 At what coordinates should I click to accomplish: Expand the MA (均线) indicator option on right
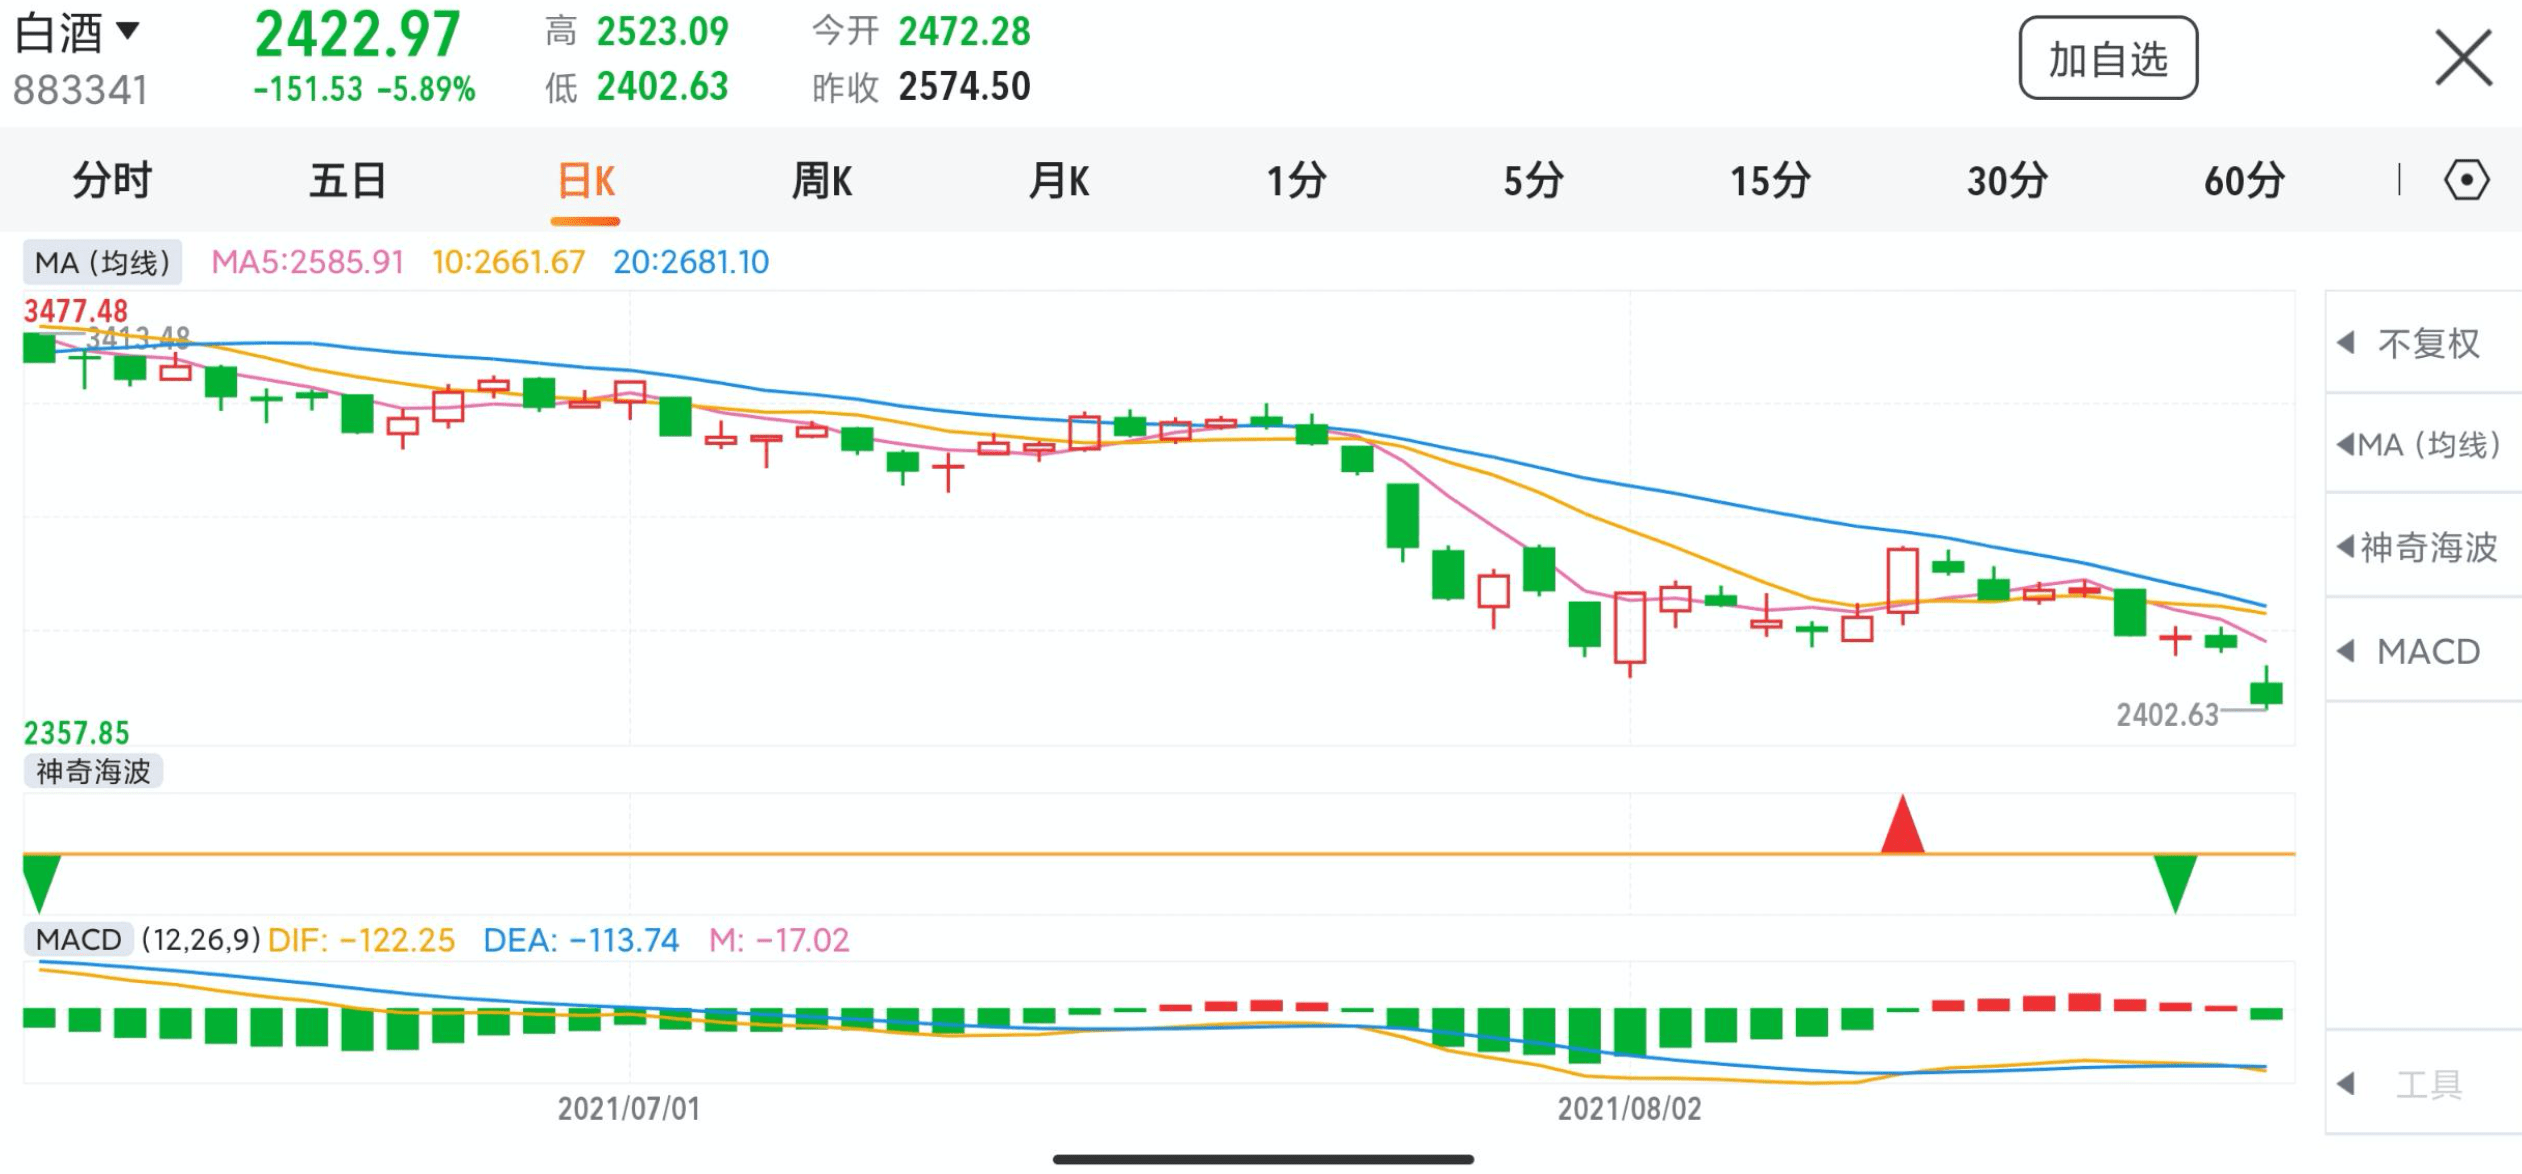(2423, 444)
